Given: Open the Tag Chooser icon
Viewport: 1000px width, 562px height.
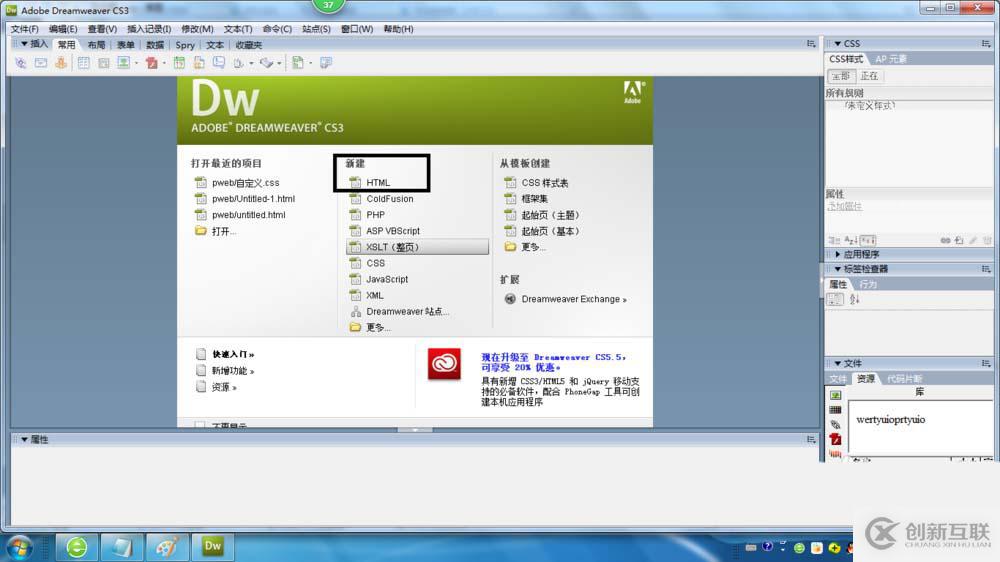Looking at the screenshot, I should [x=326, y=63].
